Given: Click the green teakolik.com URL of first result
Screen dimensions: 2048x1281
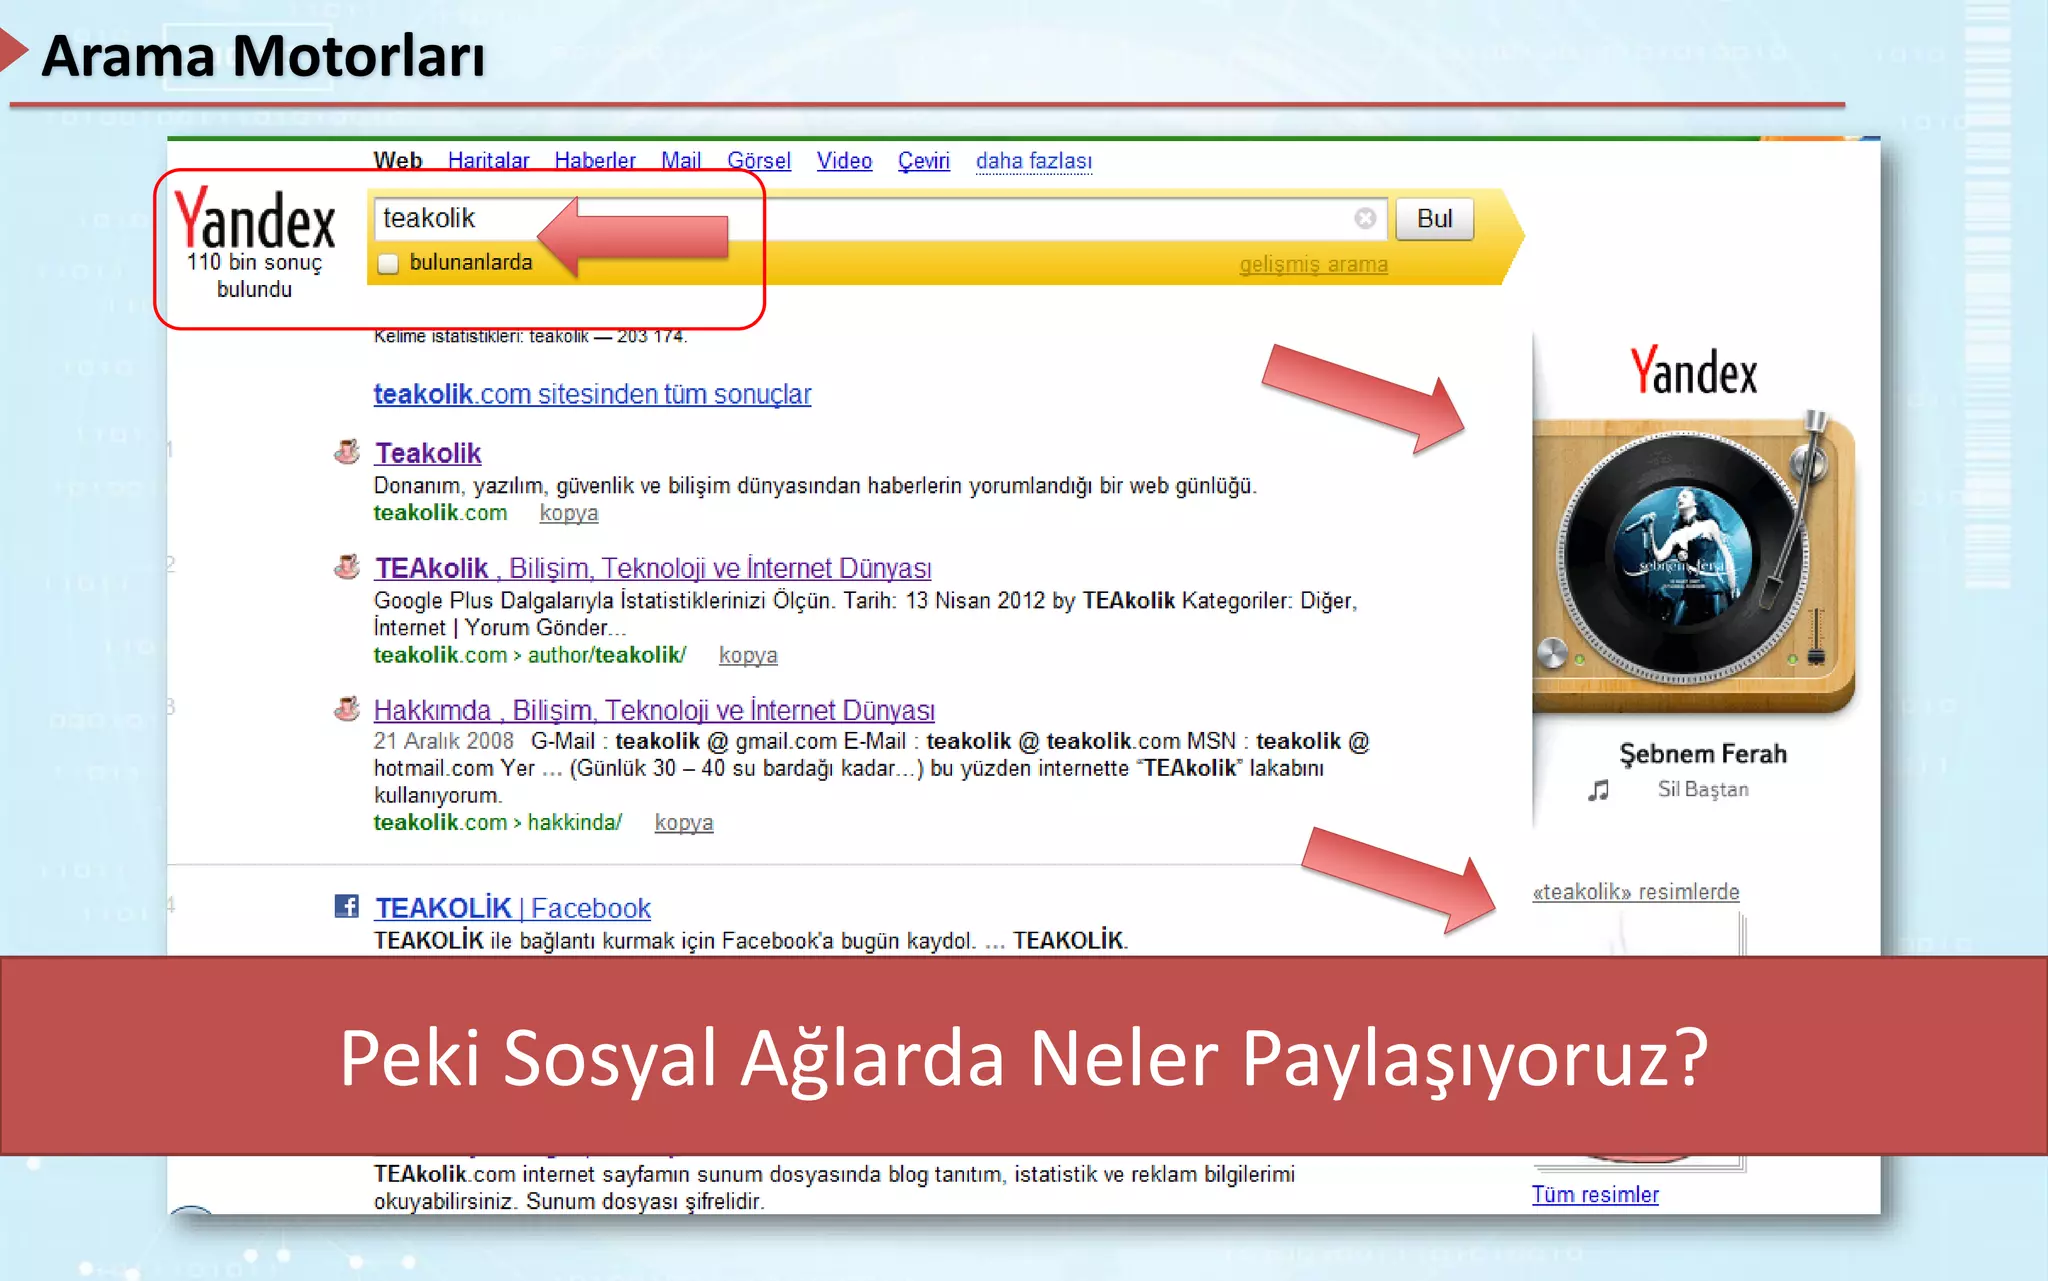Looking at the screenshot, I should pos(440,512).
